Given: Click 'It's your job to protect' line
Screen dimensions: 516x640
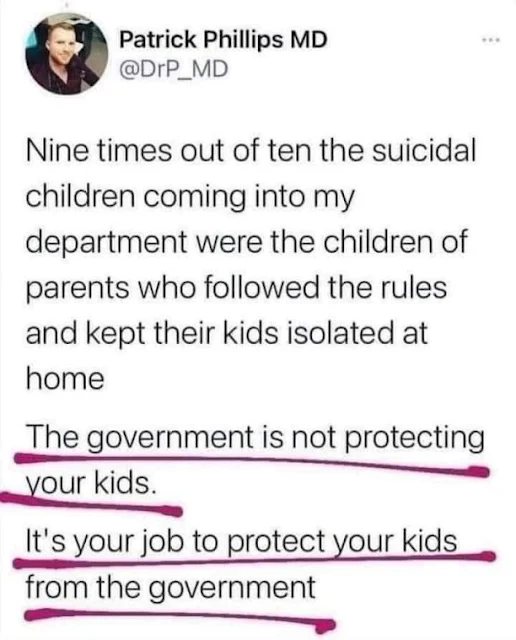Looking at the screenshot, I should (177, 542).
